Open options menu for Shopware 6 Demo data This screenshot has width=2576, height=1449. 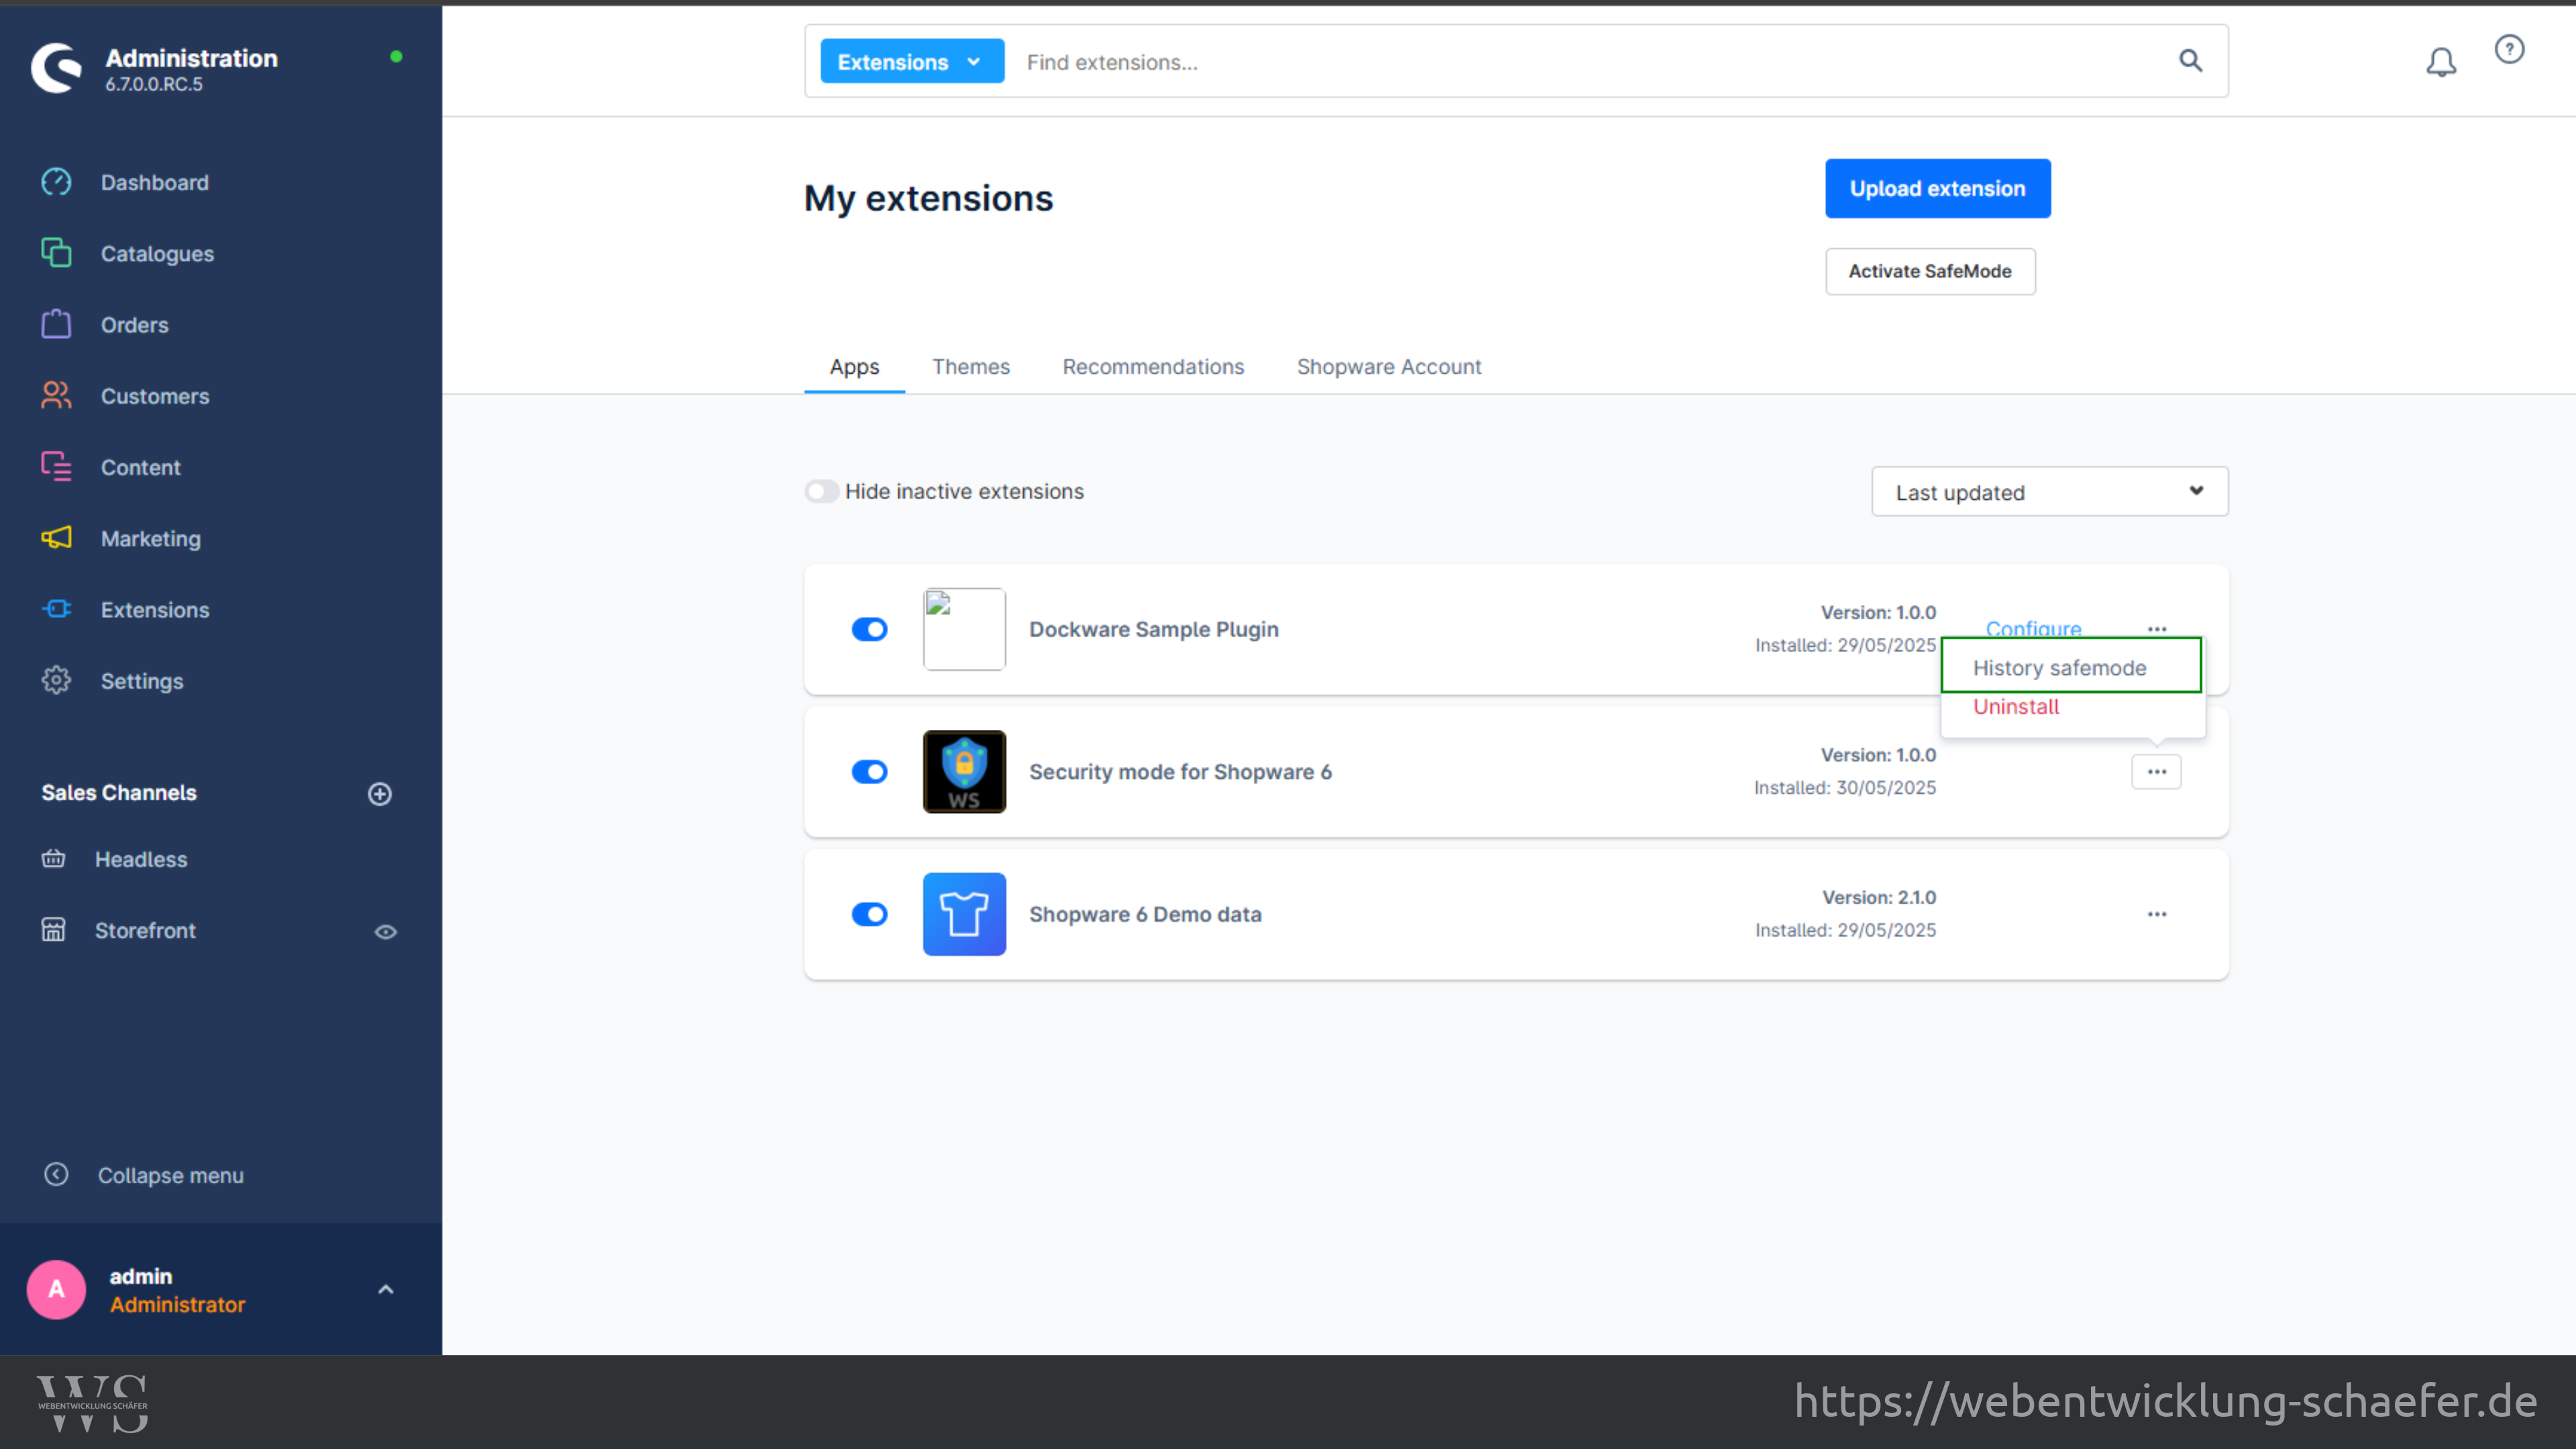point(2156,914)
